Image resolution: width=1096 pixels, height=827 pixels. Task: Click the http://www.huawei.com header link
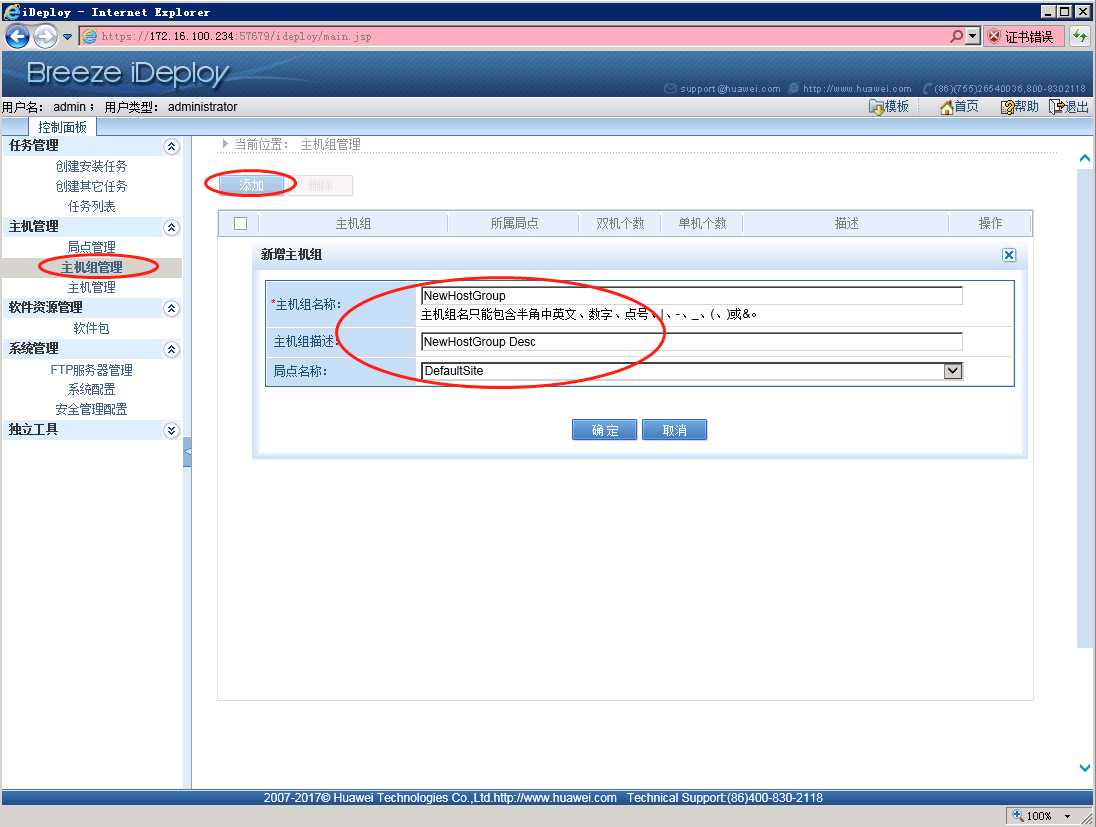(857, 89)
